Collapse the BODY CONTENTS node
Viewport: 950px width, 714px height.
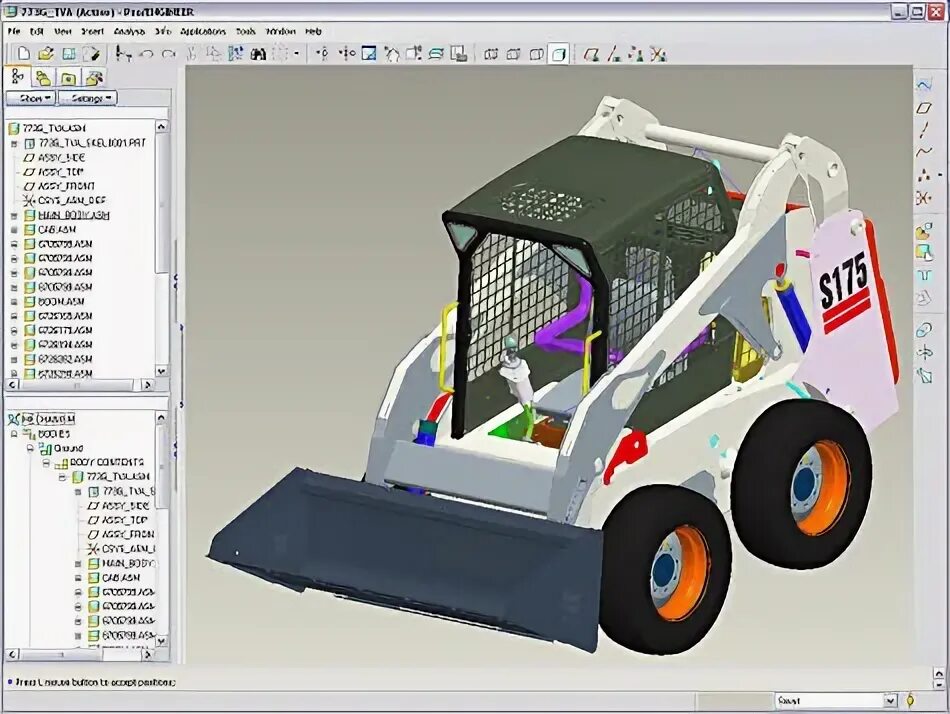pyautogui.click(x=46, y=463)
